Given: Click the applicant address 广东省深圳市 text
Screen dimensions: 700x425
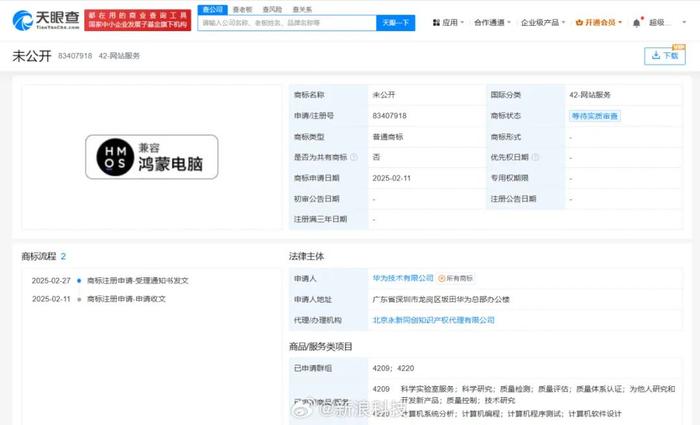Looking at the screenshot, I should tap(441, 300).
